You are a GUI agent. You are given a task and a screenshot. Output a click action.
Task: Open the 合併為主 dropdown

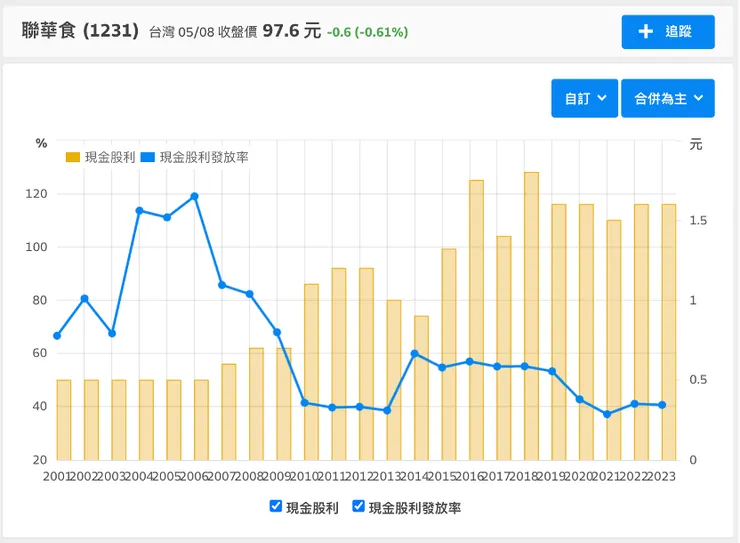(x=668, y=98)
